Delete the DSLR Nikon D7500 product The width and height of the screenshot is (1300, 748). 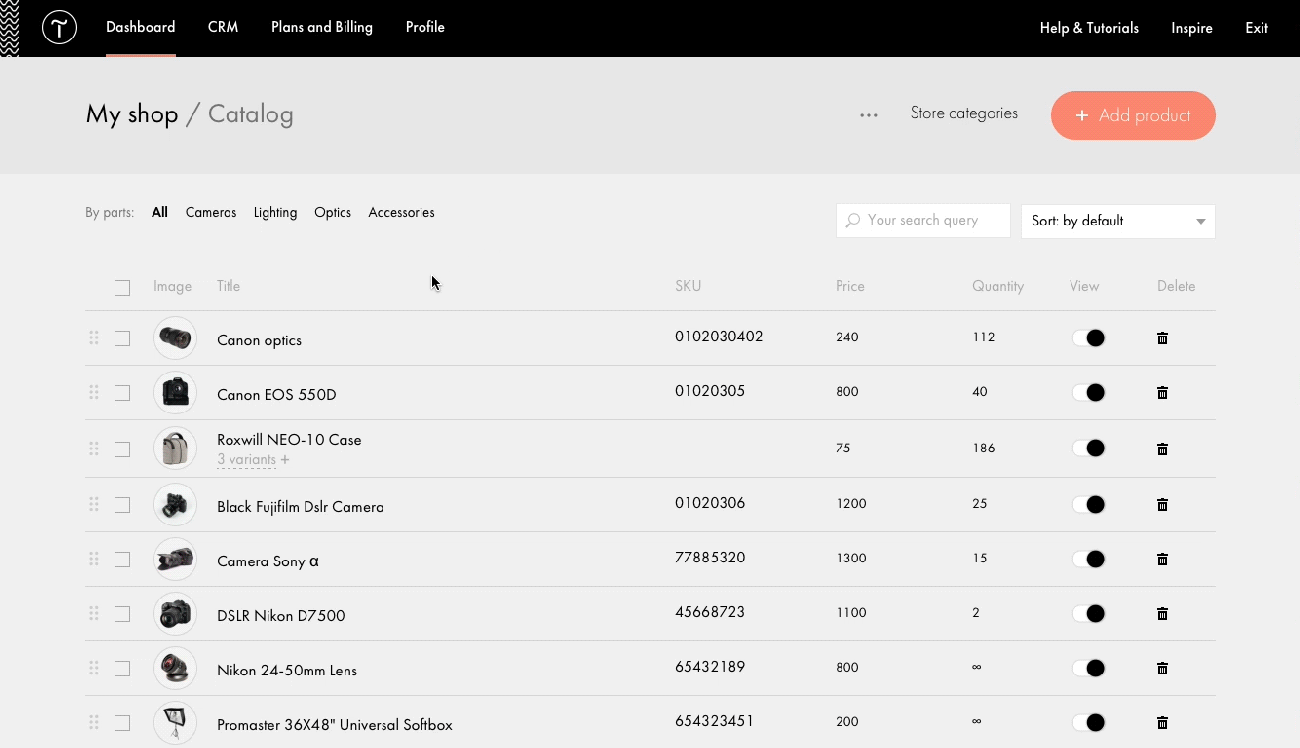click(x=1162, y=613)
